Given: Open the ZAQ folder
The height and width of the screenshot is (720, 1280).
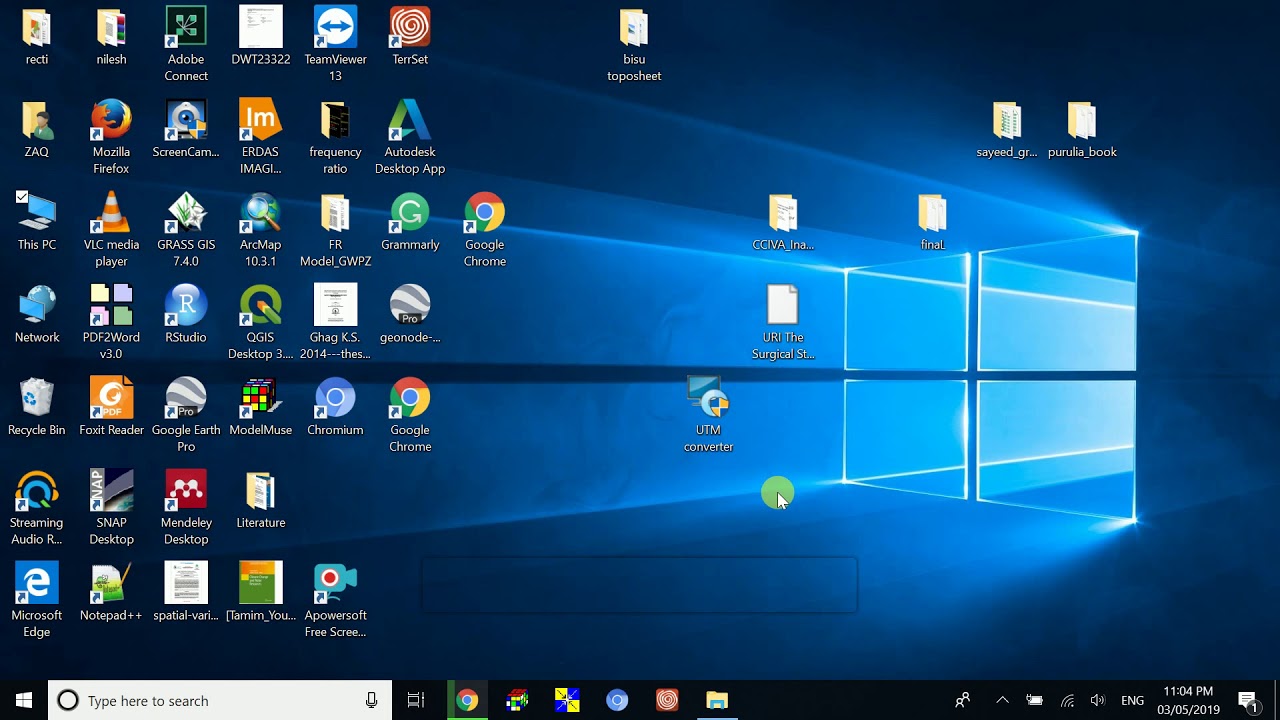Looking at the screenshot, I should (x=37, y=130).
